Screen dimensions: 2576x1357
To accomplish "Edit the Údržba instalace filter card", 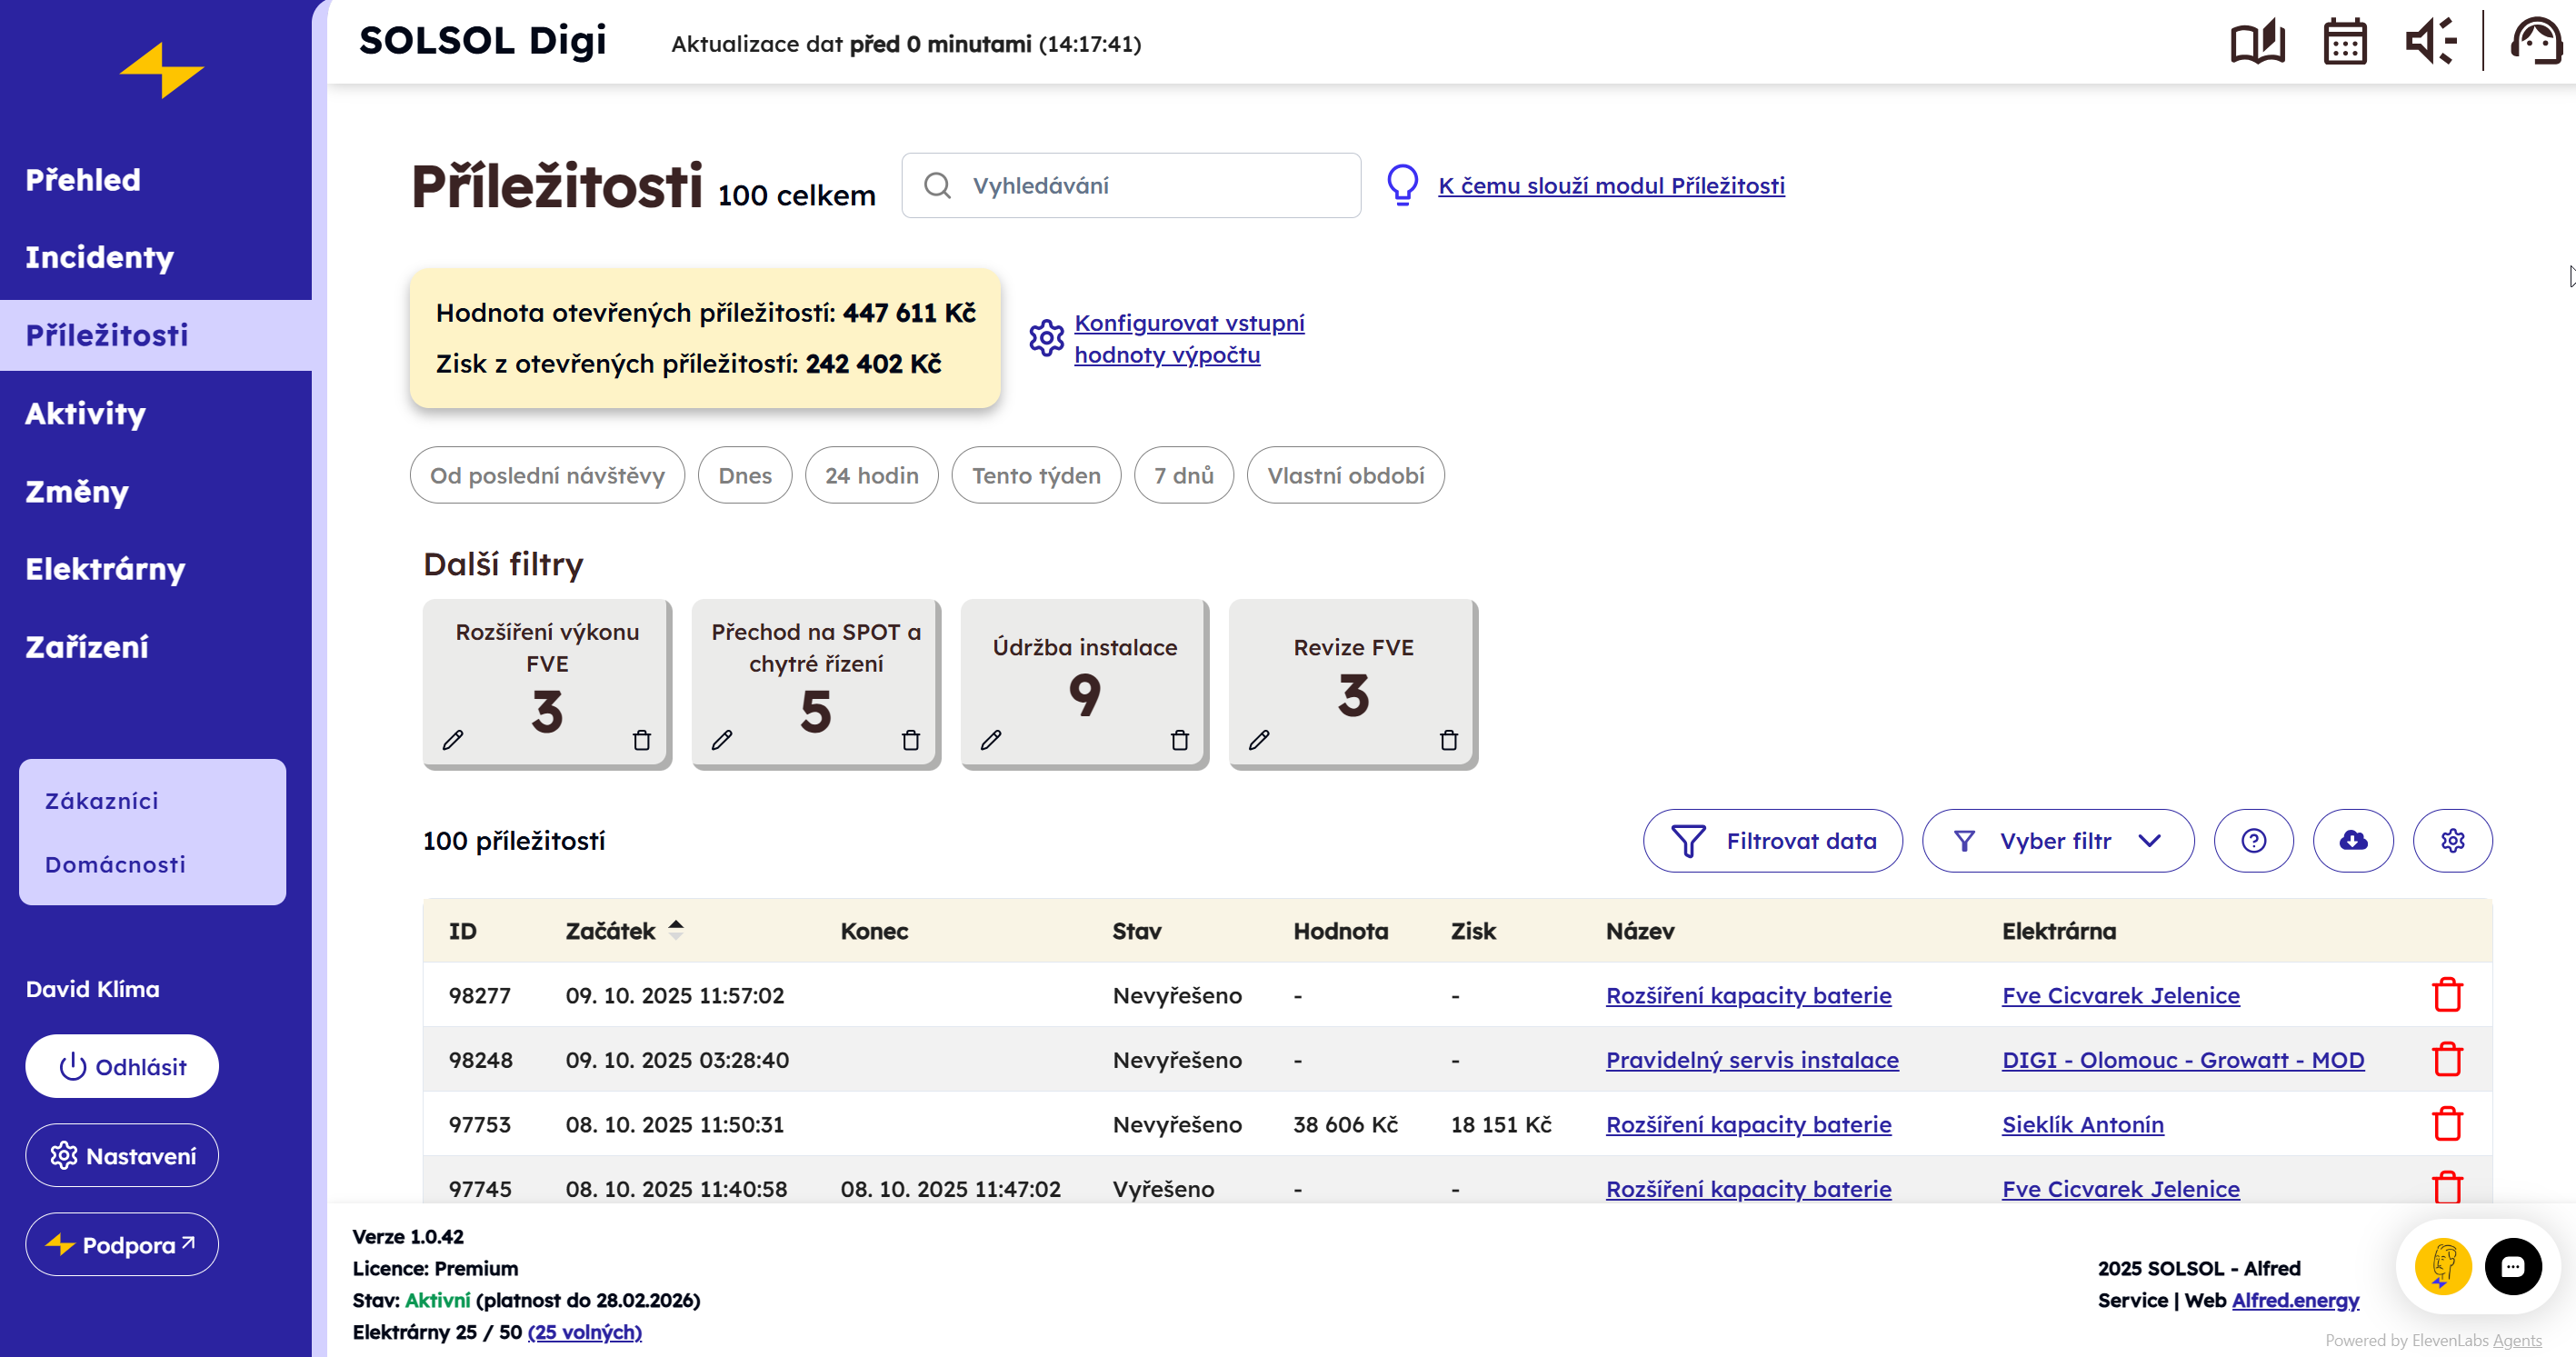I will (991, 740).
